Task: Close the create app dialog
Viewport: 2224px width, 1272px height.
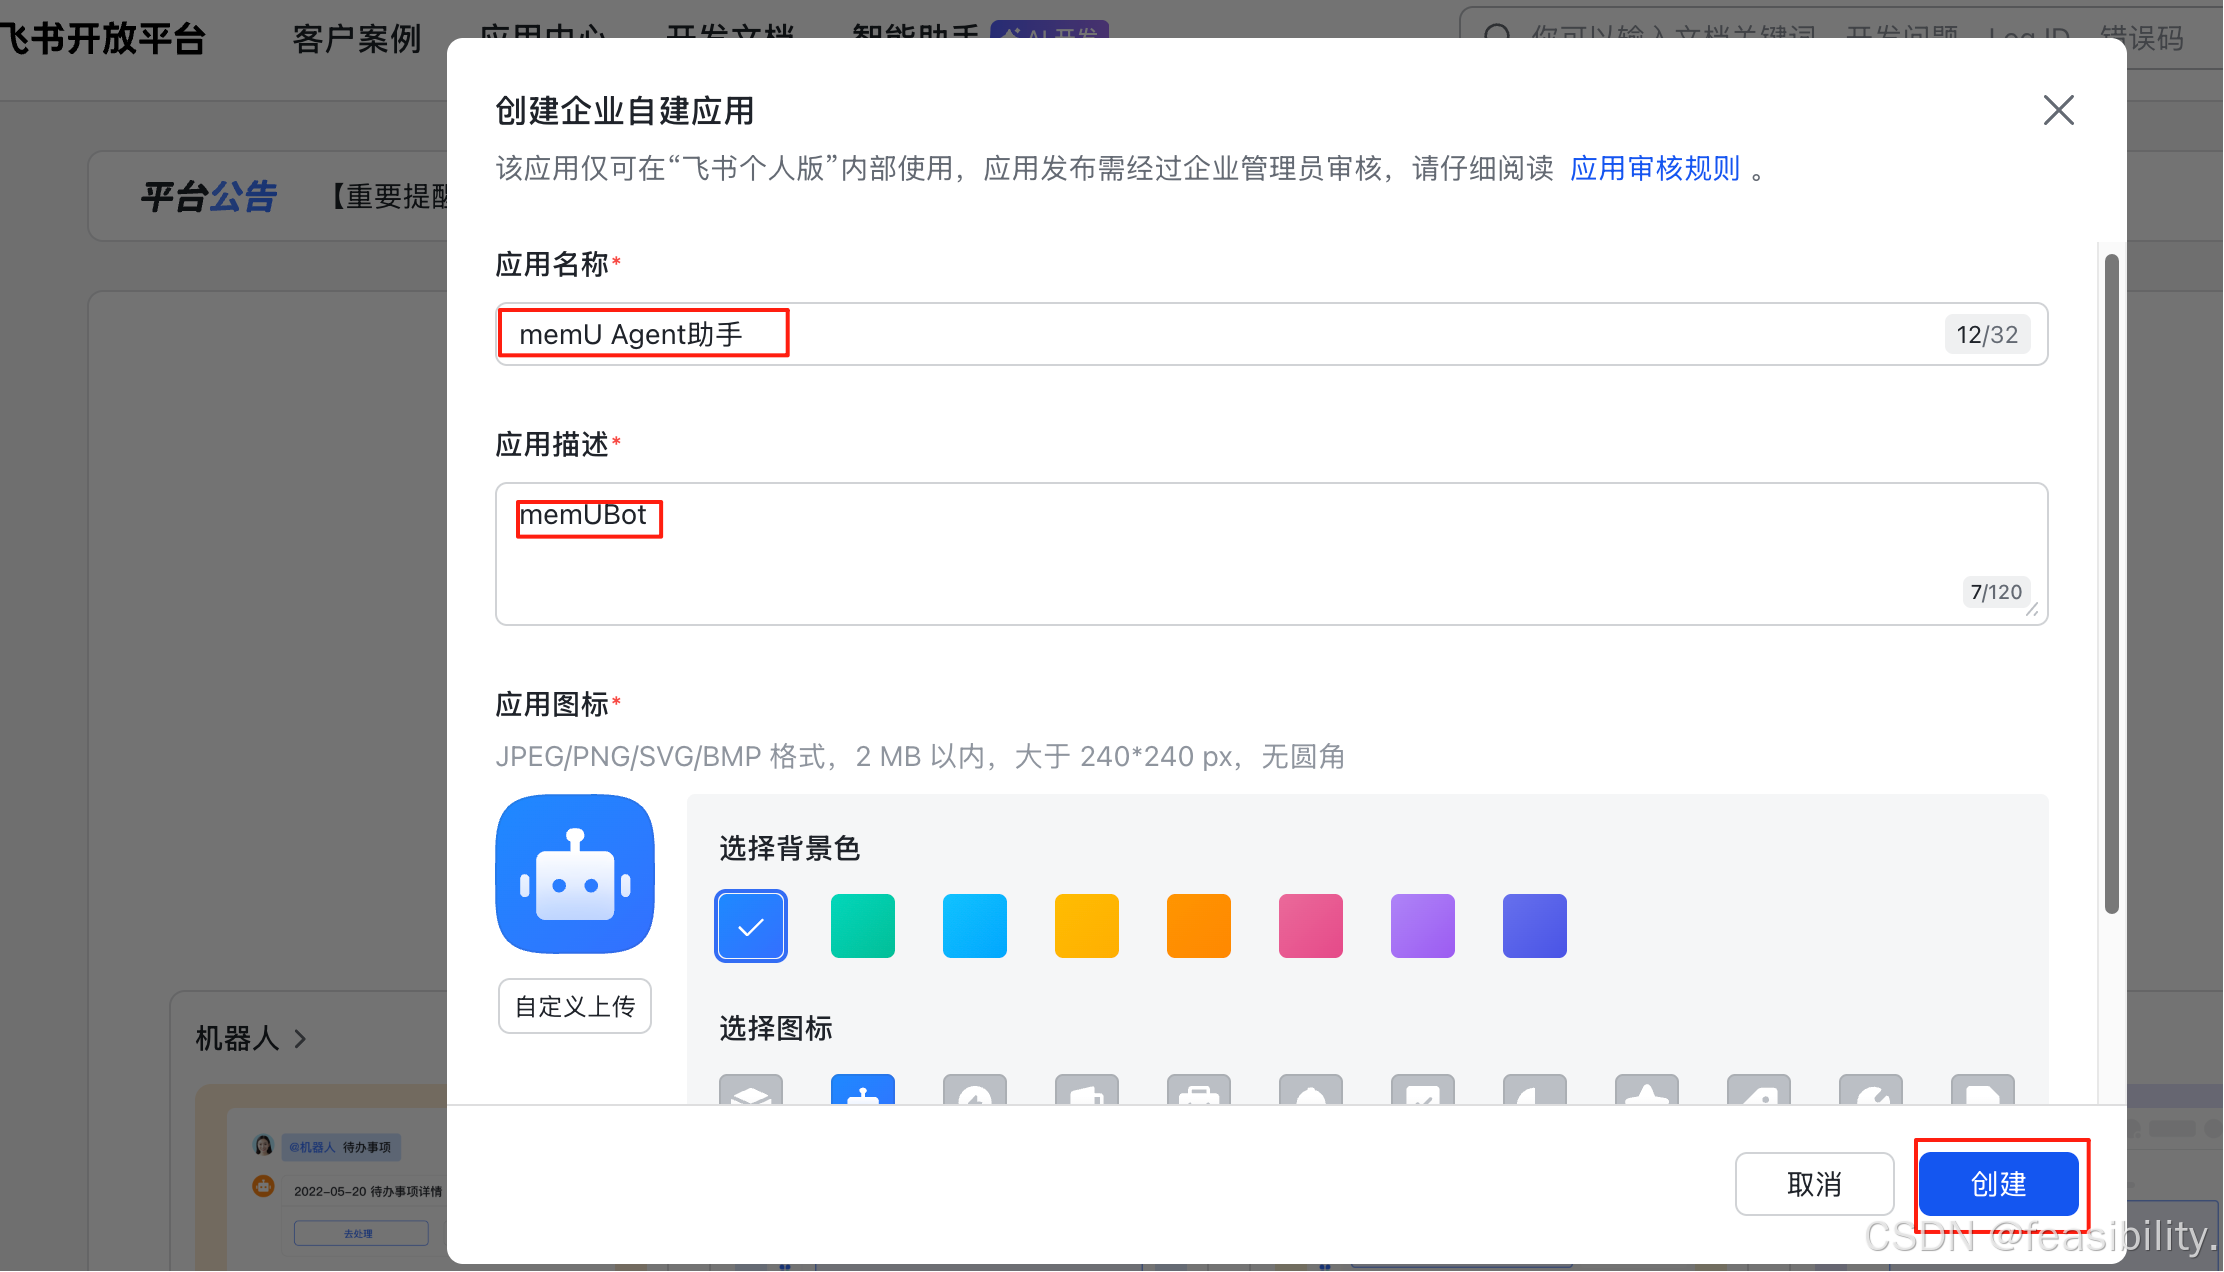Action: 2058,110
